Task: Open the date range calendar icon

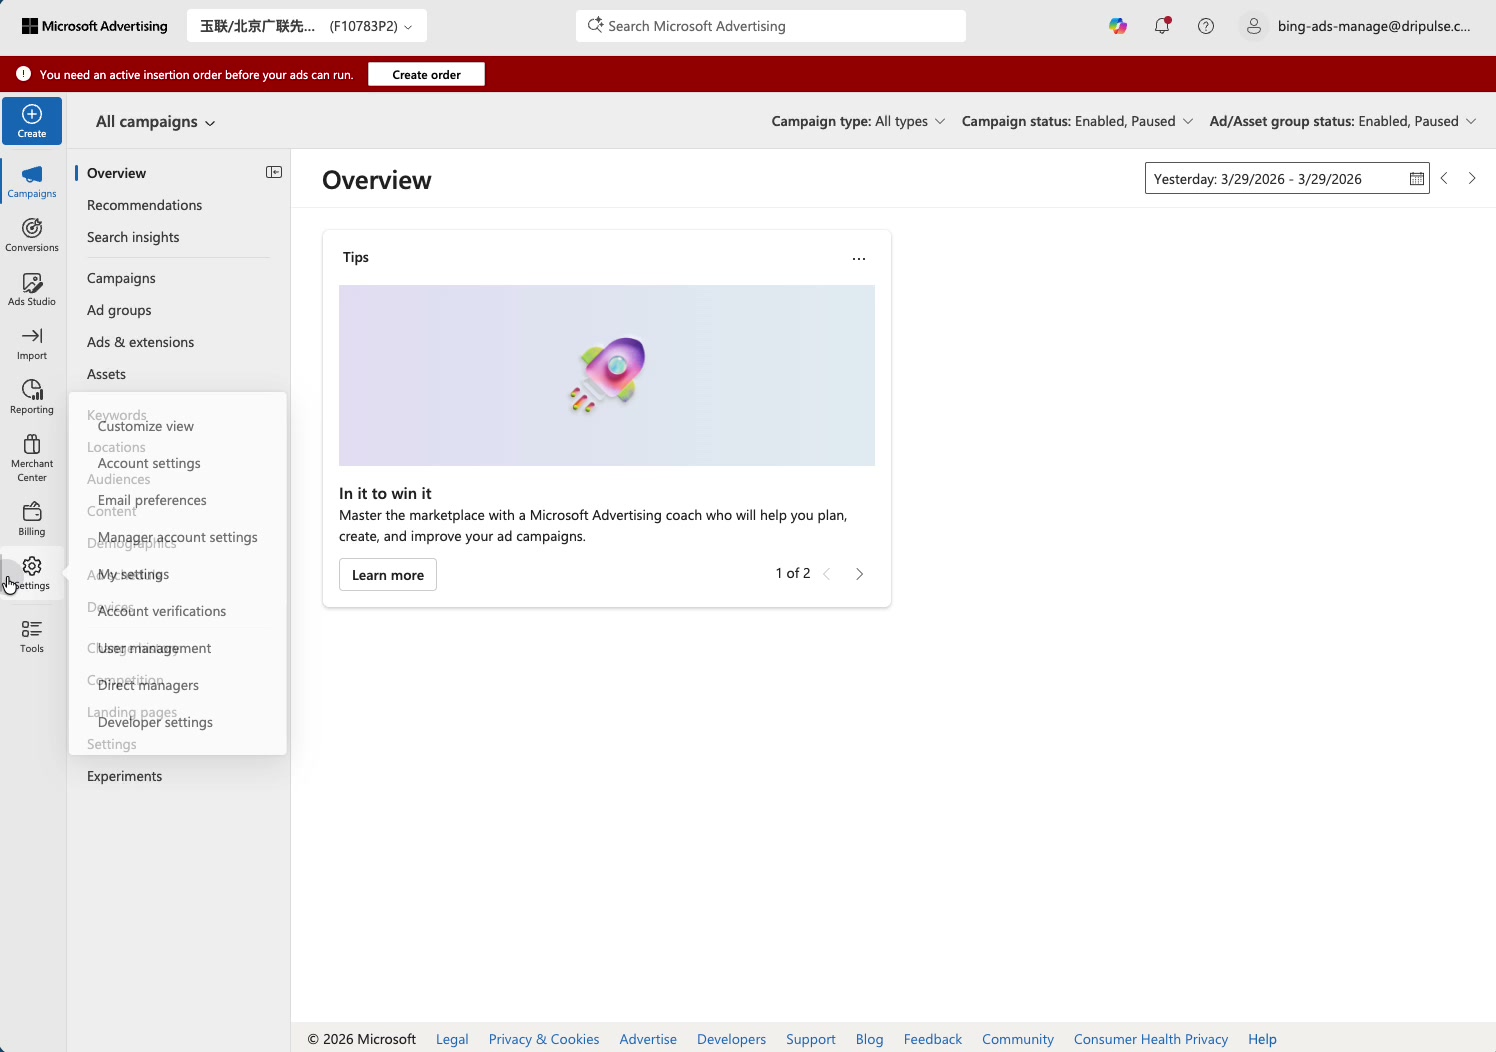Action: click(1417, 179)
